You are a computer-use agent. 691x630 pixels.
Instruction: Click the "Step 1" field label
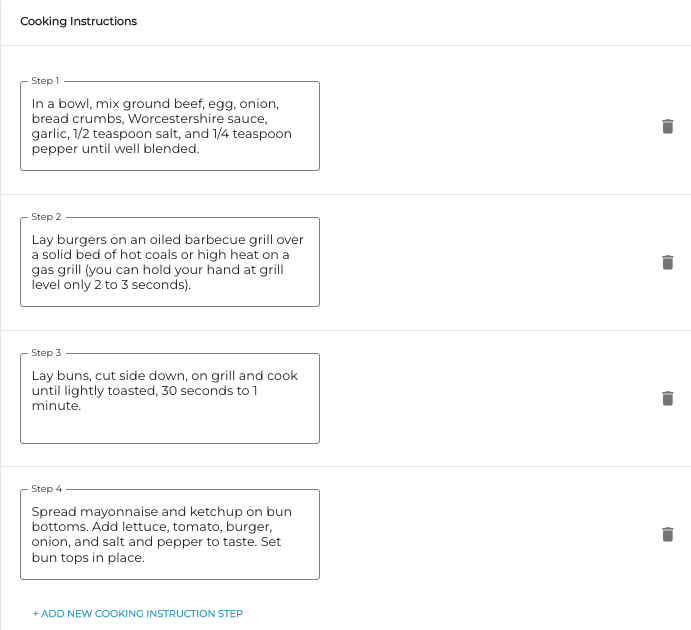click(x=46, y=81)
